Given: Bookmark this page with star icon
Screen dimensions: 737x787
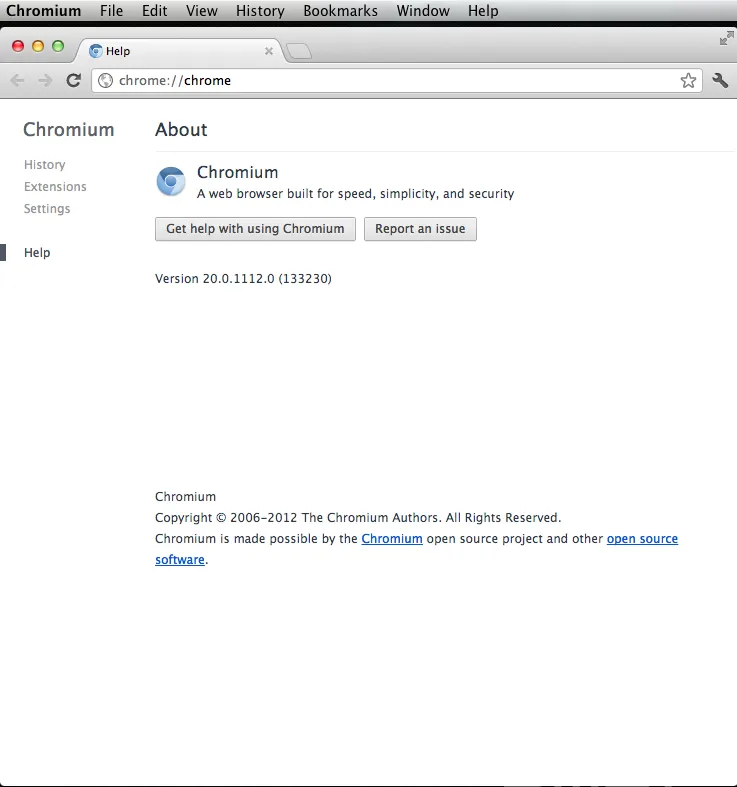Looking at the screenshot, I should coord(688,81).
